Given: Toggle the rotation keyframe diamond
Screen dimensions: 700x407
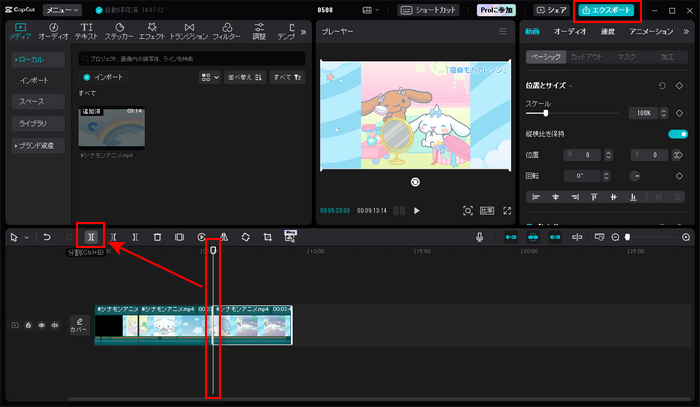Looking at the screenshot, I should 679,176.
